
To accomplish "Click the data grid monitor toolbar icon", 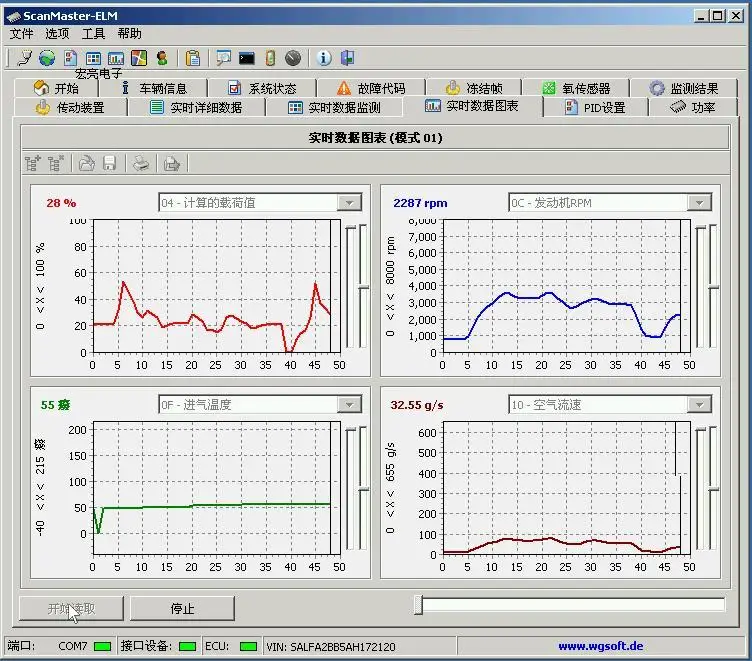I will pyautogui.click(x=93, y=59).
